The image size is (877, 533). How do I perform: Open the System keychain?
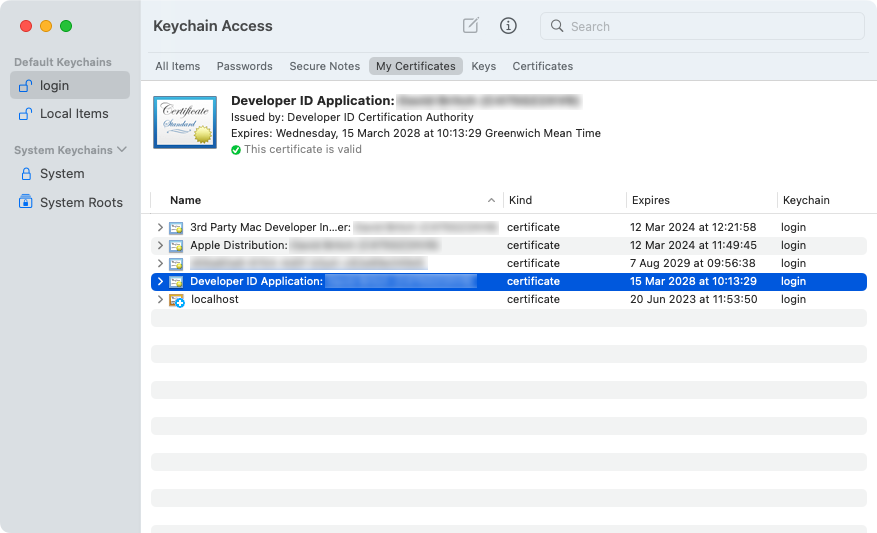(61, 174)
